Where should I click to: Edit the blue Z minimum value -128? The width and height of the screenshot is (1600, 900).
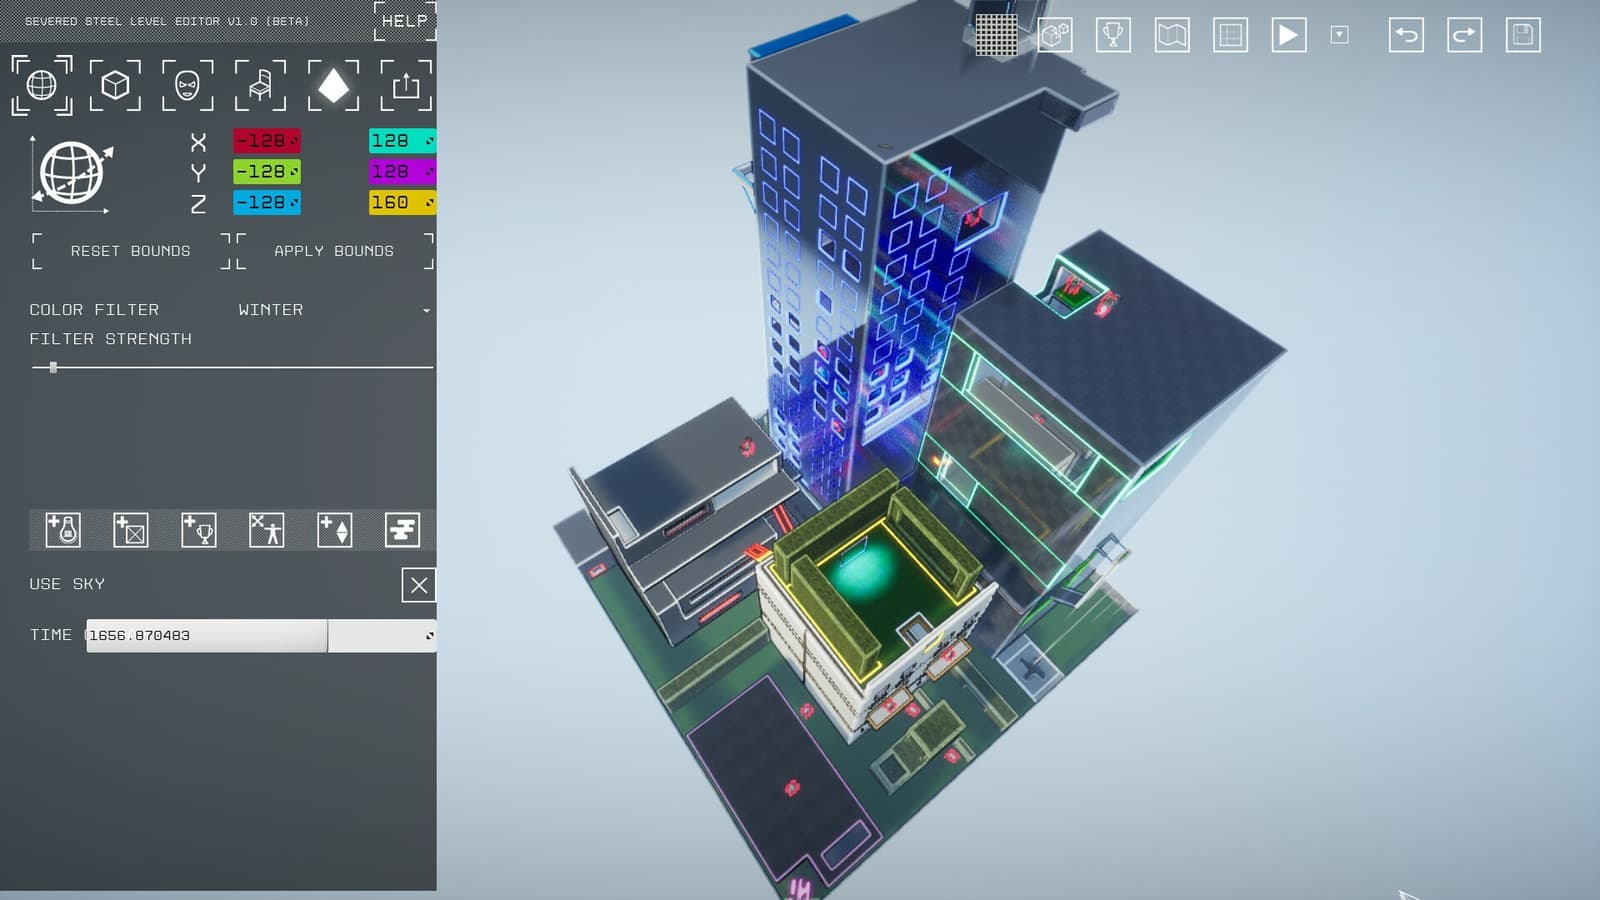pos(267,203)
